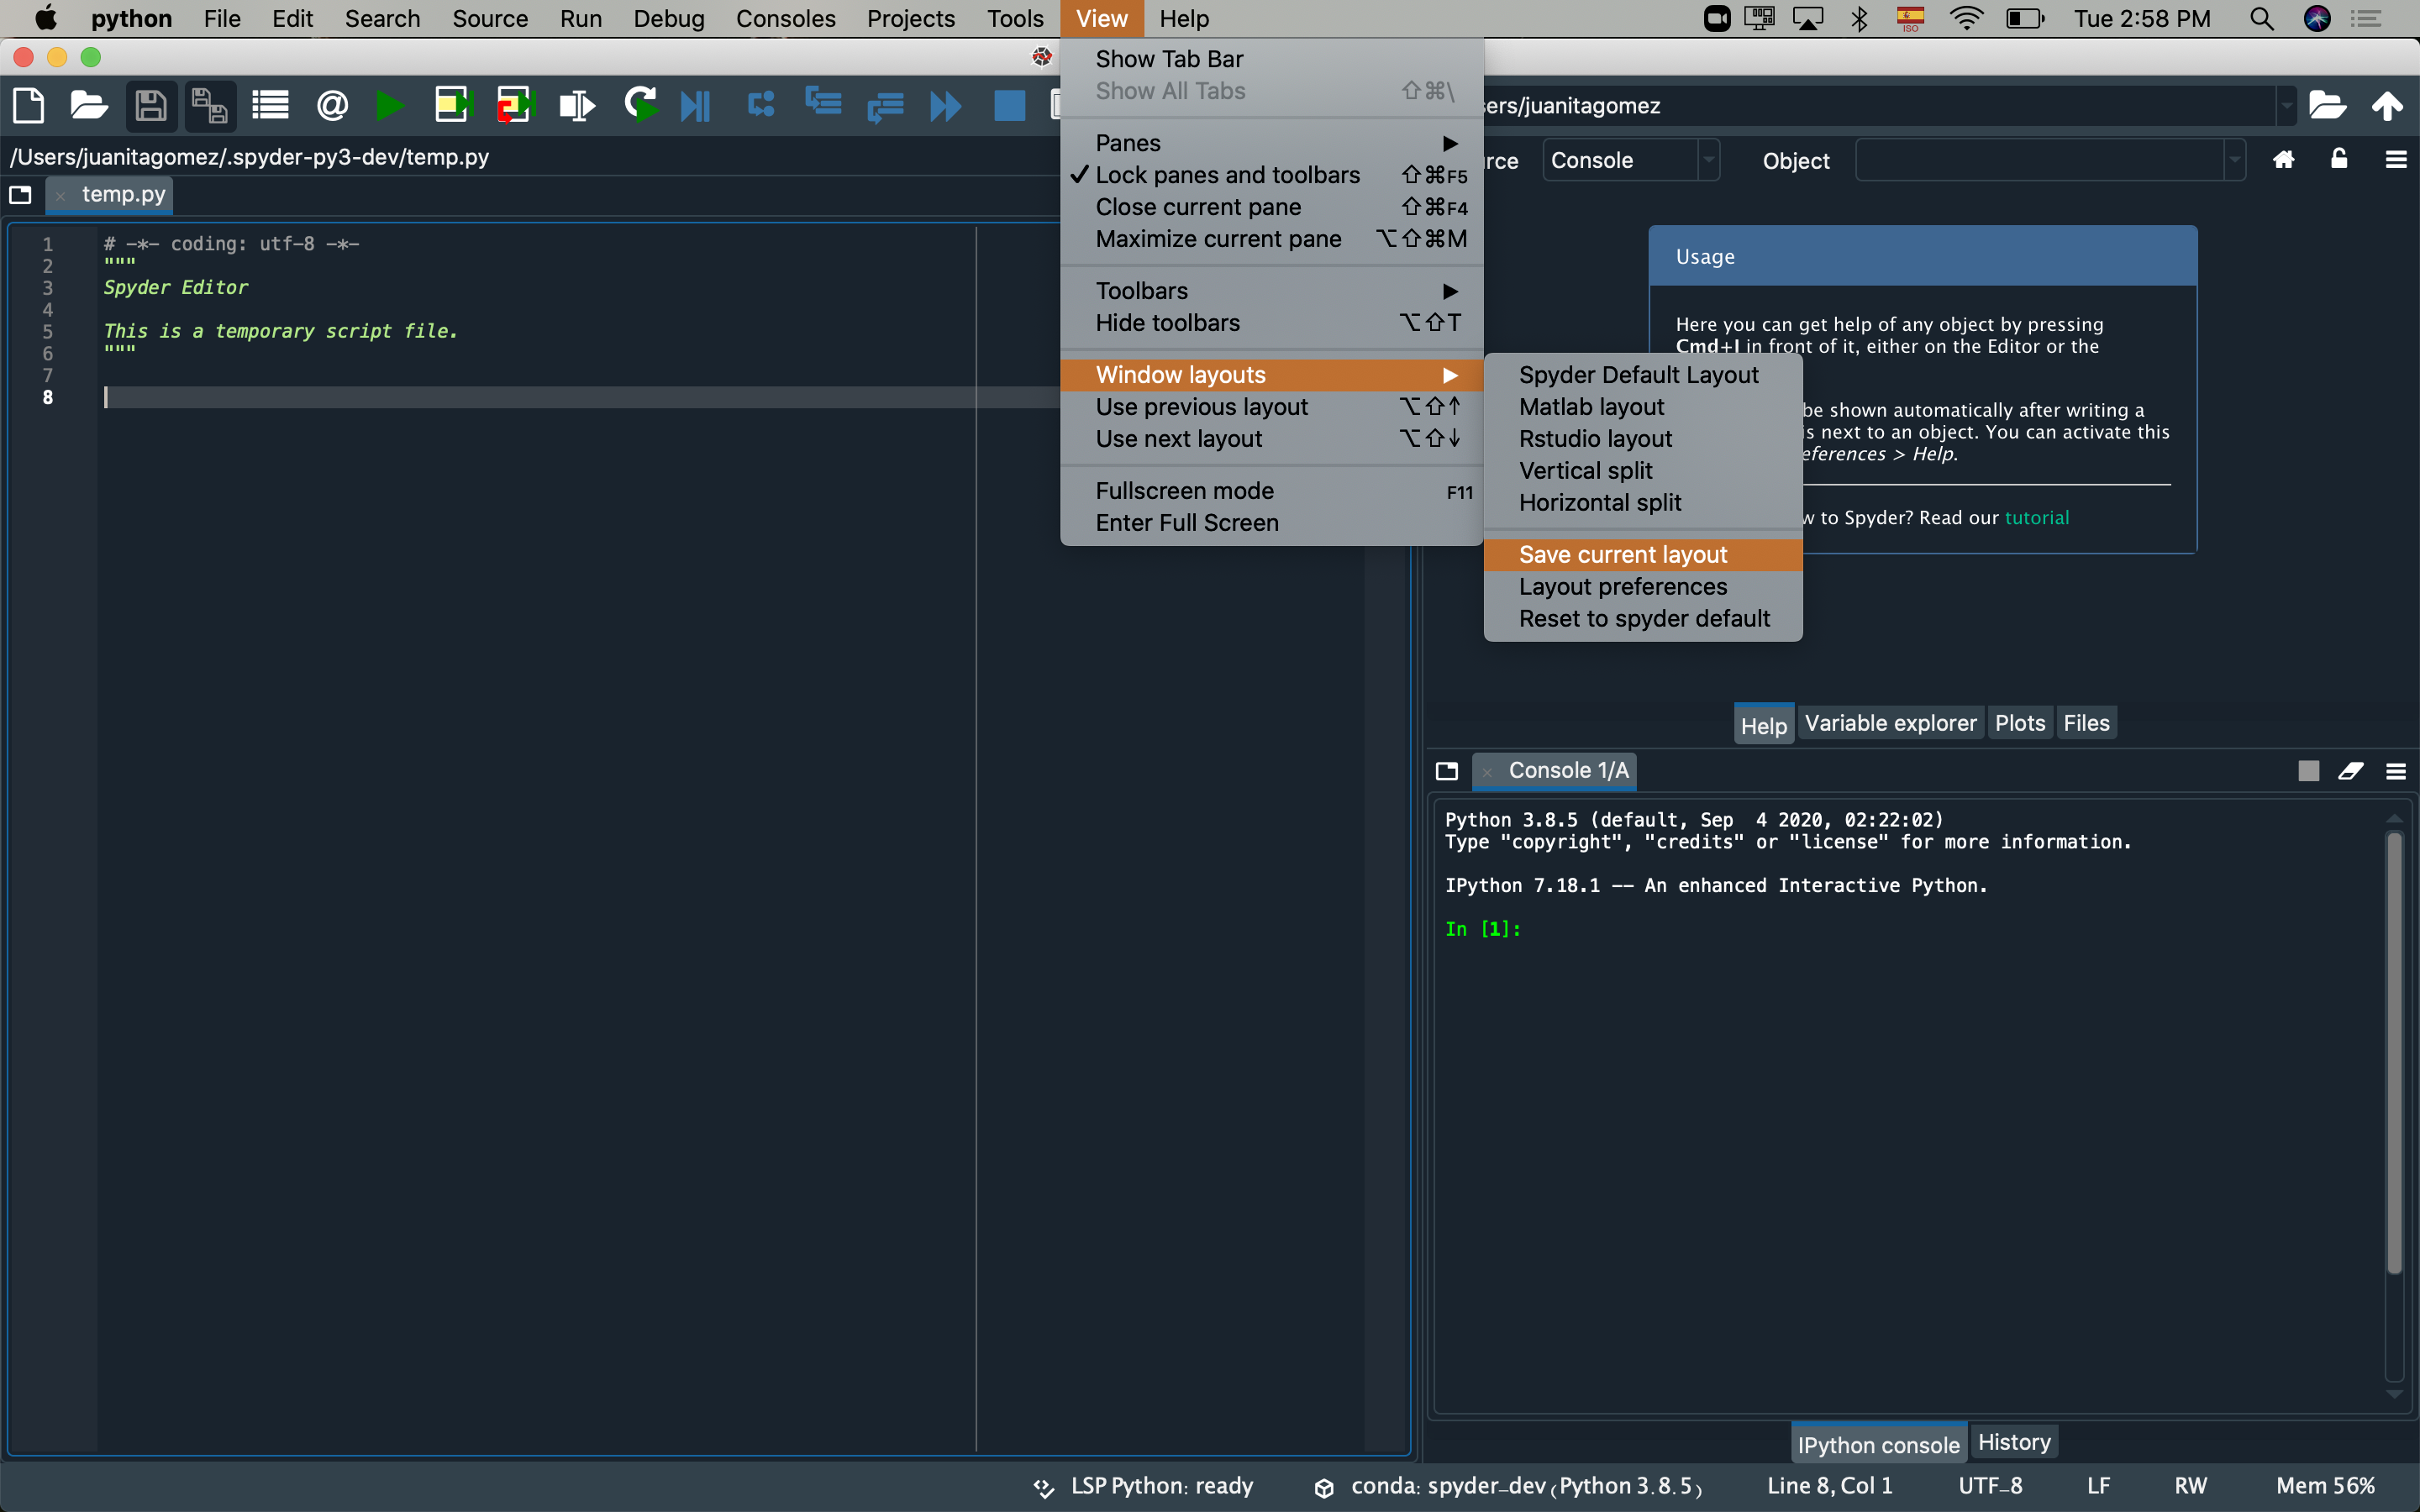This screenshot has width=2420, height=1512.
Task: Create a new file
Action: click(x=28, y=105)
